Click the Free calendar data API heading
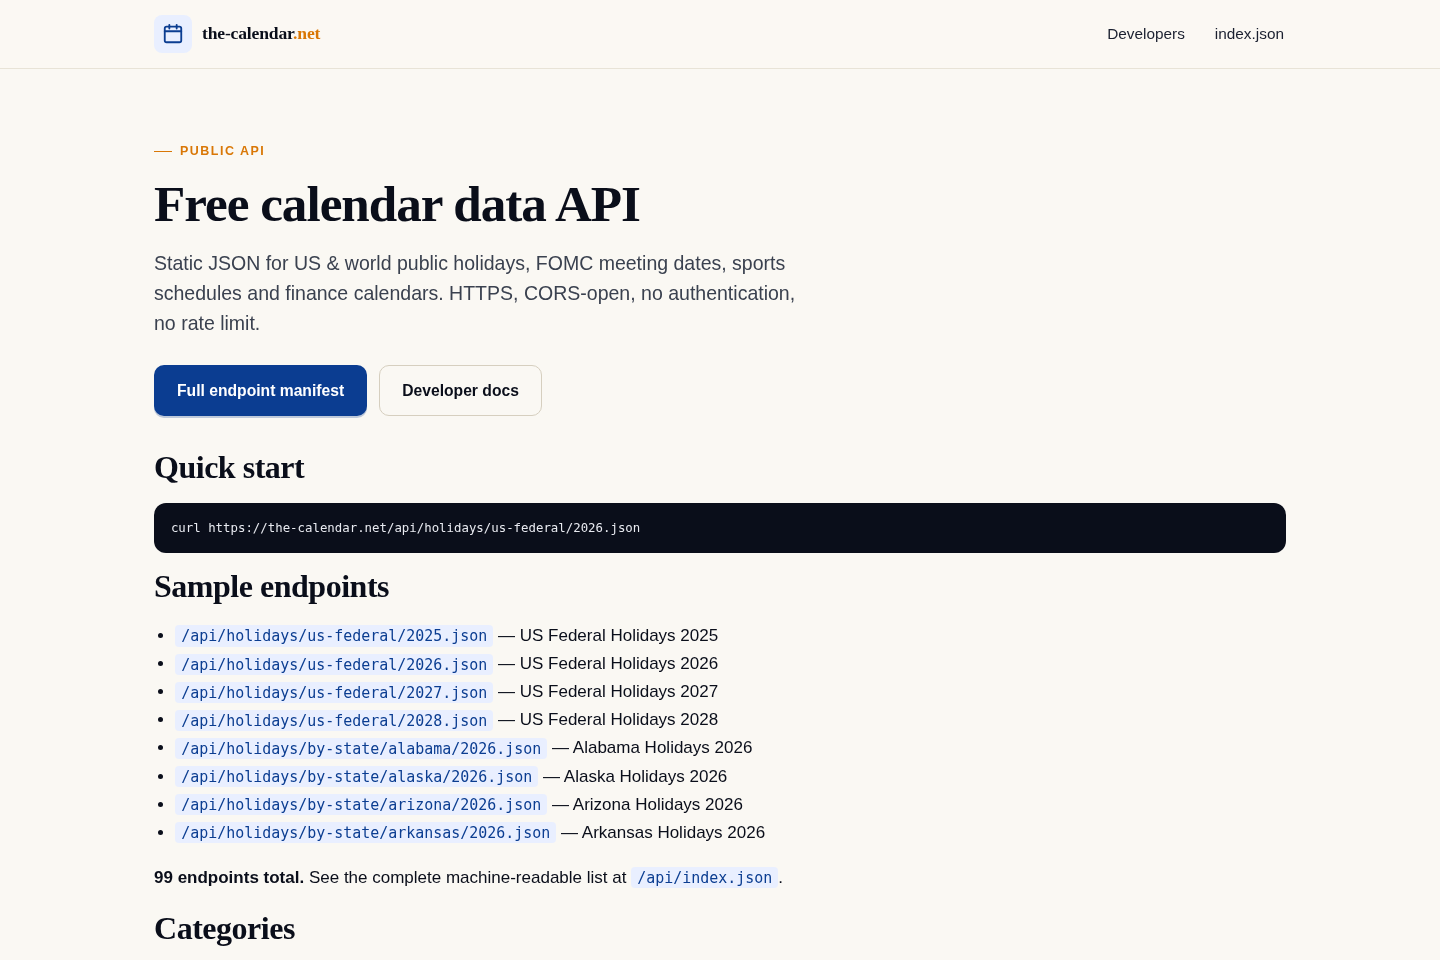Screen dimensions: 1440x960 [x=397, y=205]
